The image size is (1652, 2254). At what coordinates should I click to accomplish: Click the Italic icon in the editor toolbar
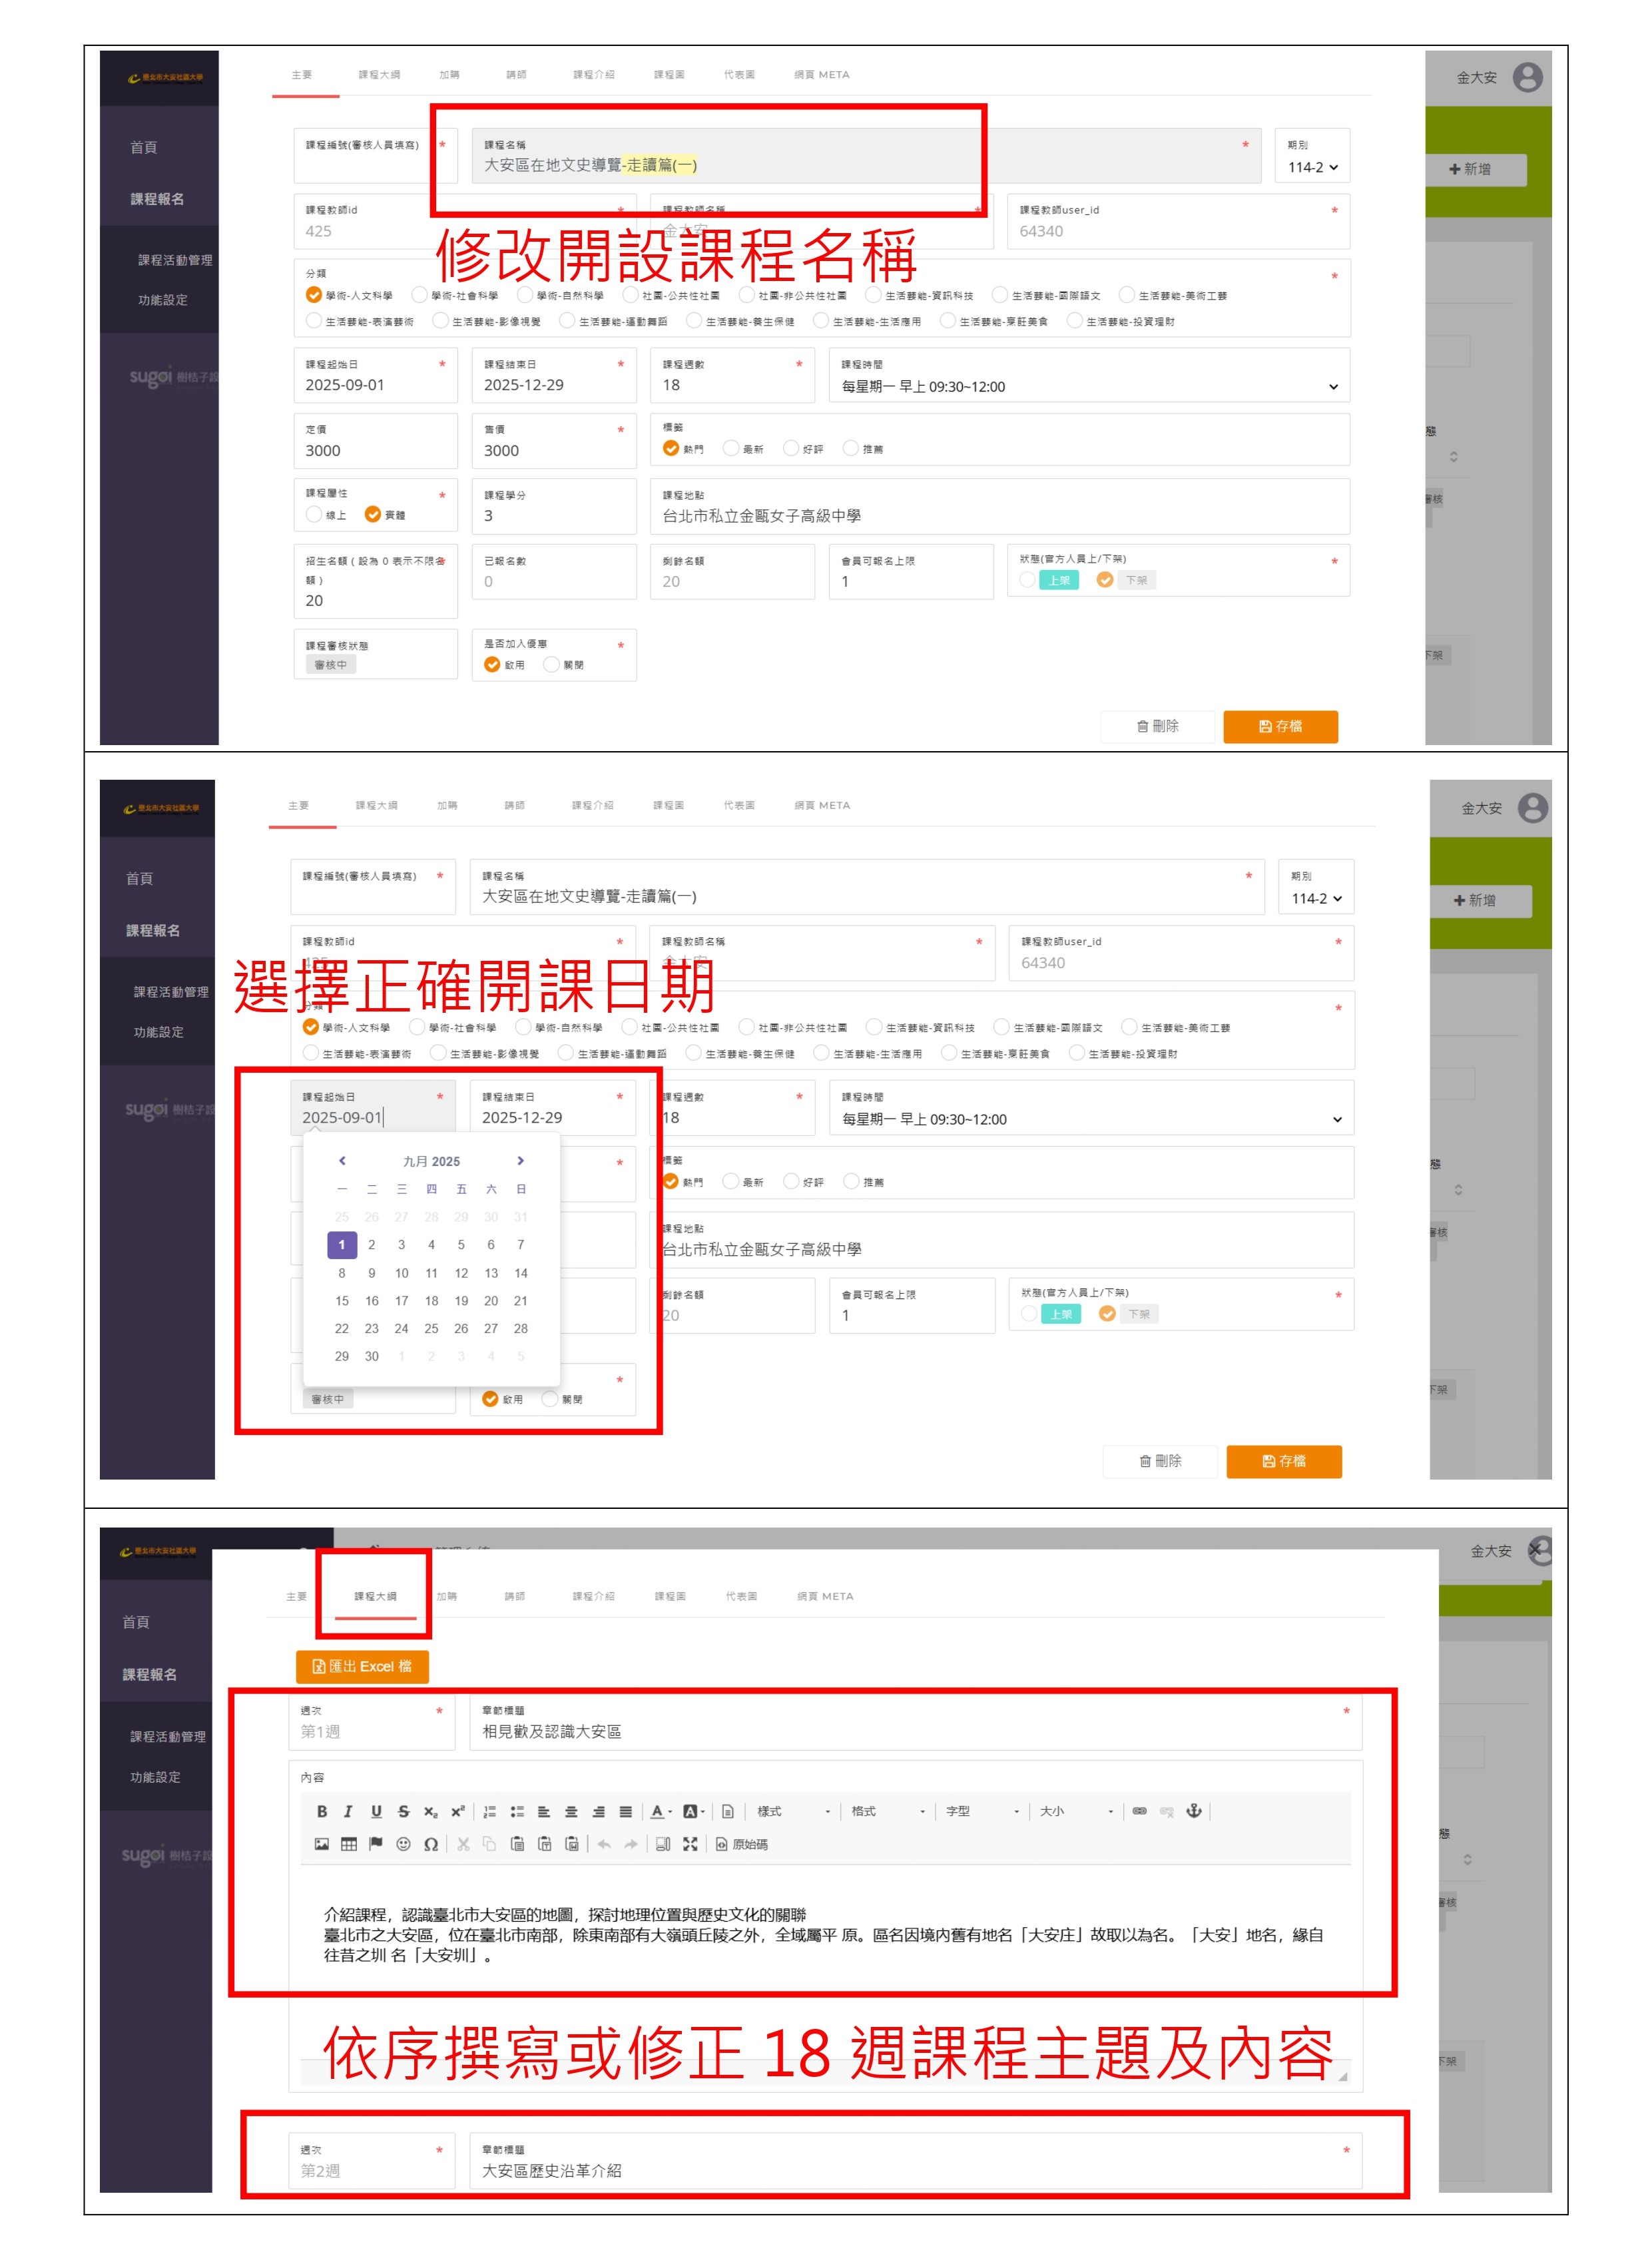348,1811
